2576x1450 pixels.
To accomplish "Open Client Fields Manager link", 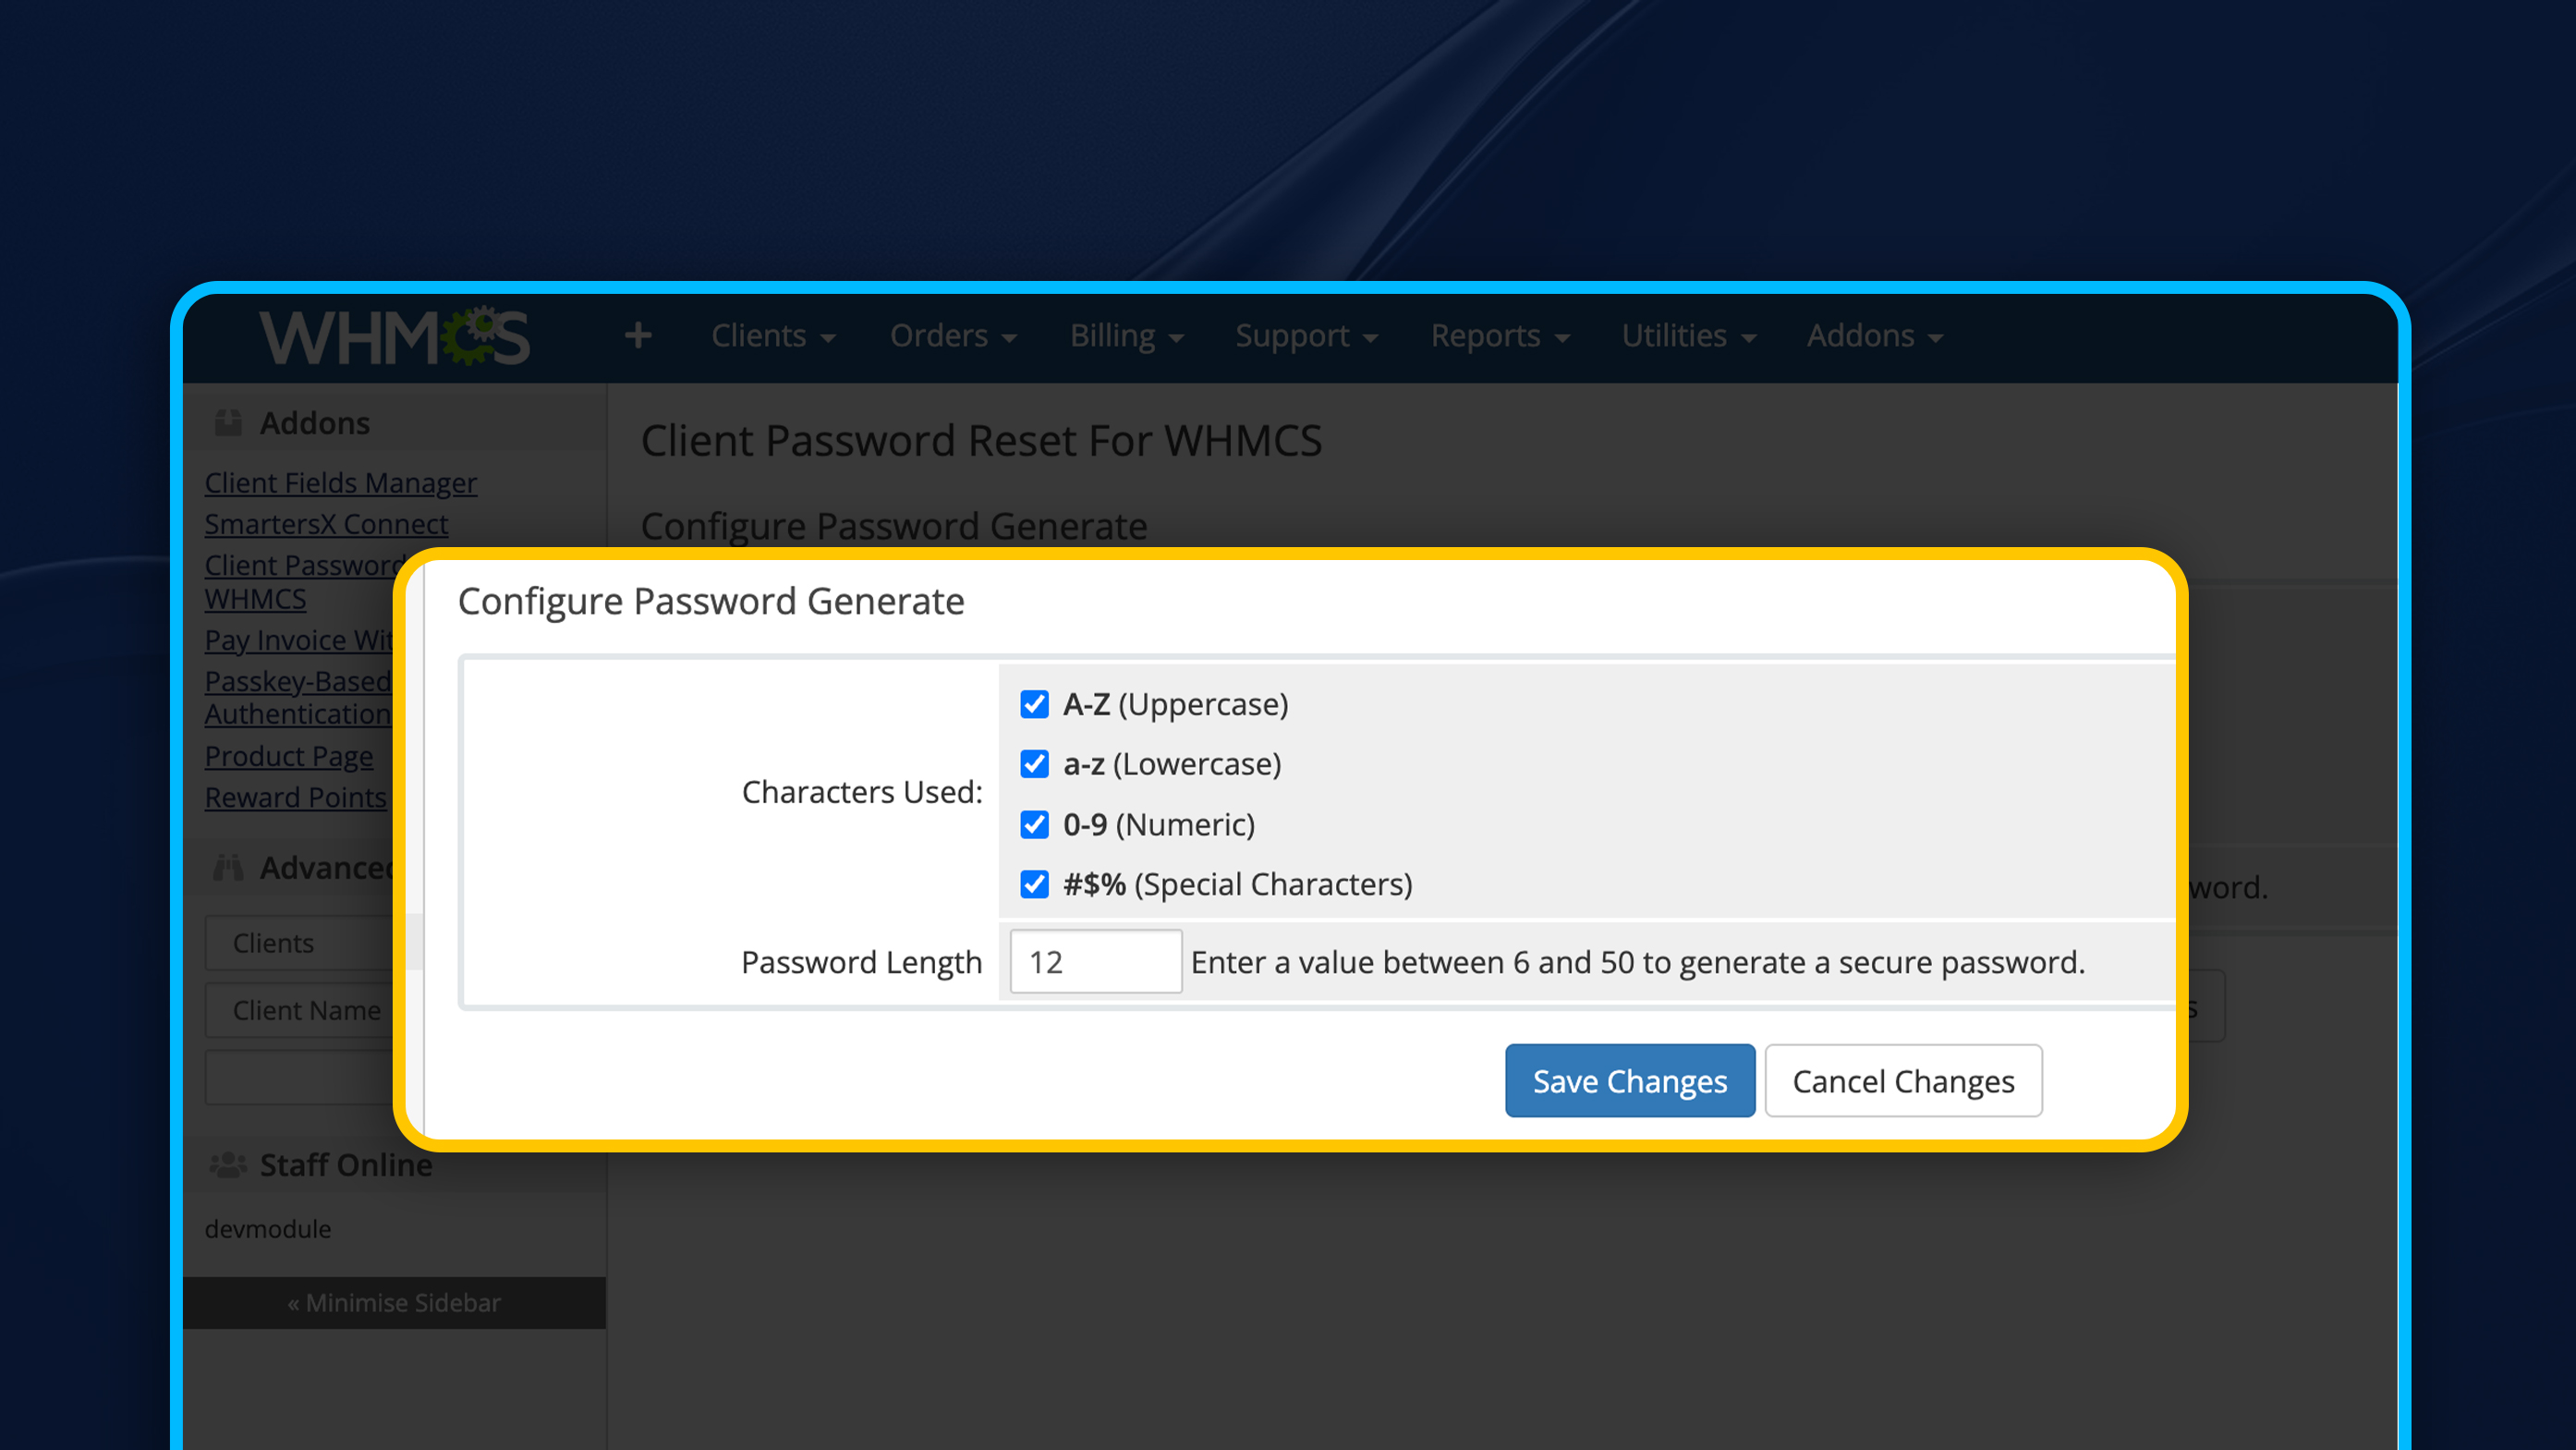I will (x=340, y=483).
